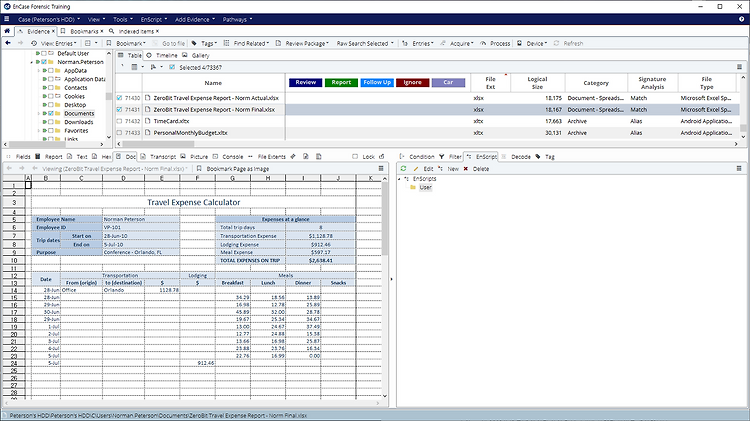Open the split-pane layout dropdown in toolbar
The width and height of the screenshot is (750, 421).
(90, 43)
